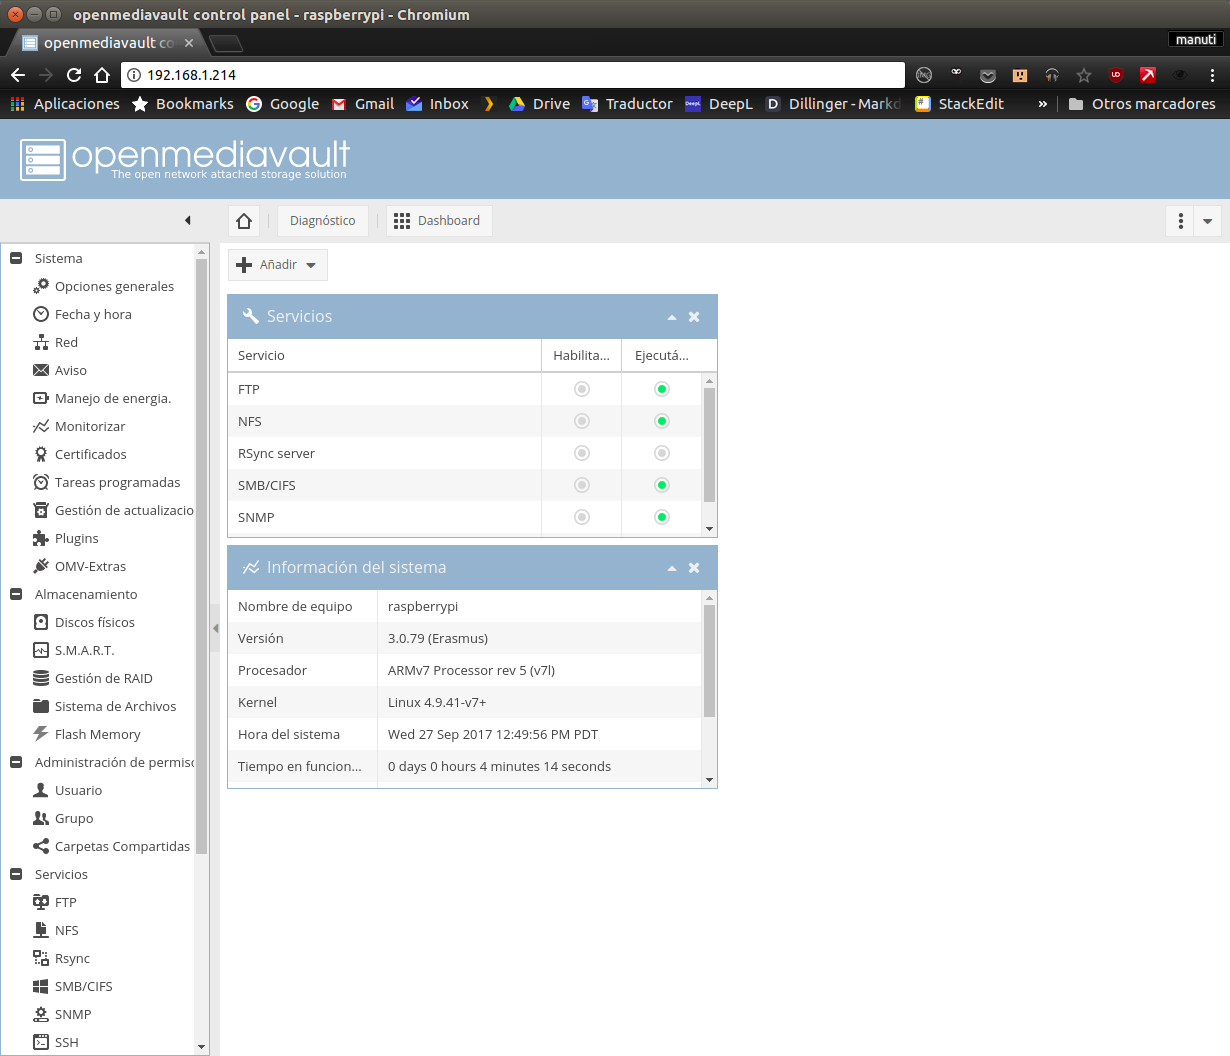Open Tareas programadas in the sidebar

[117, 482]
